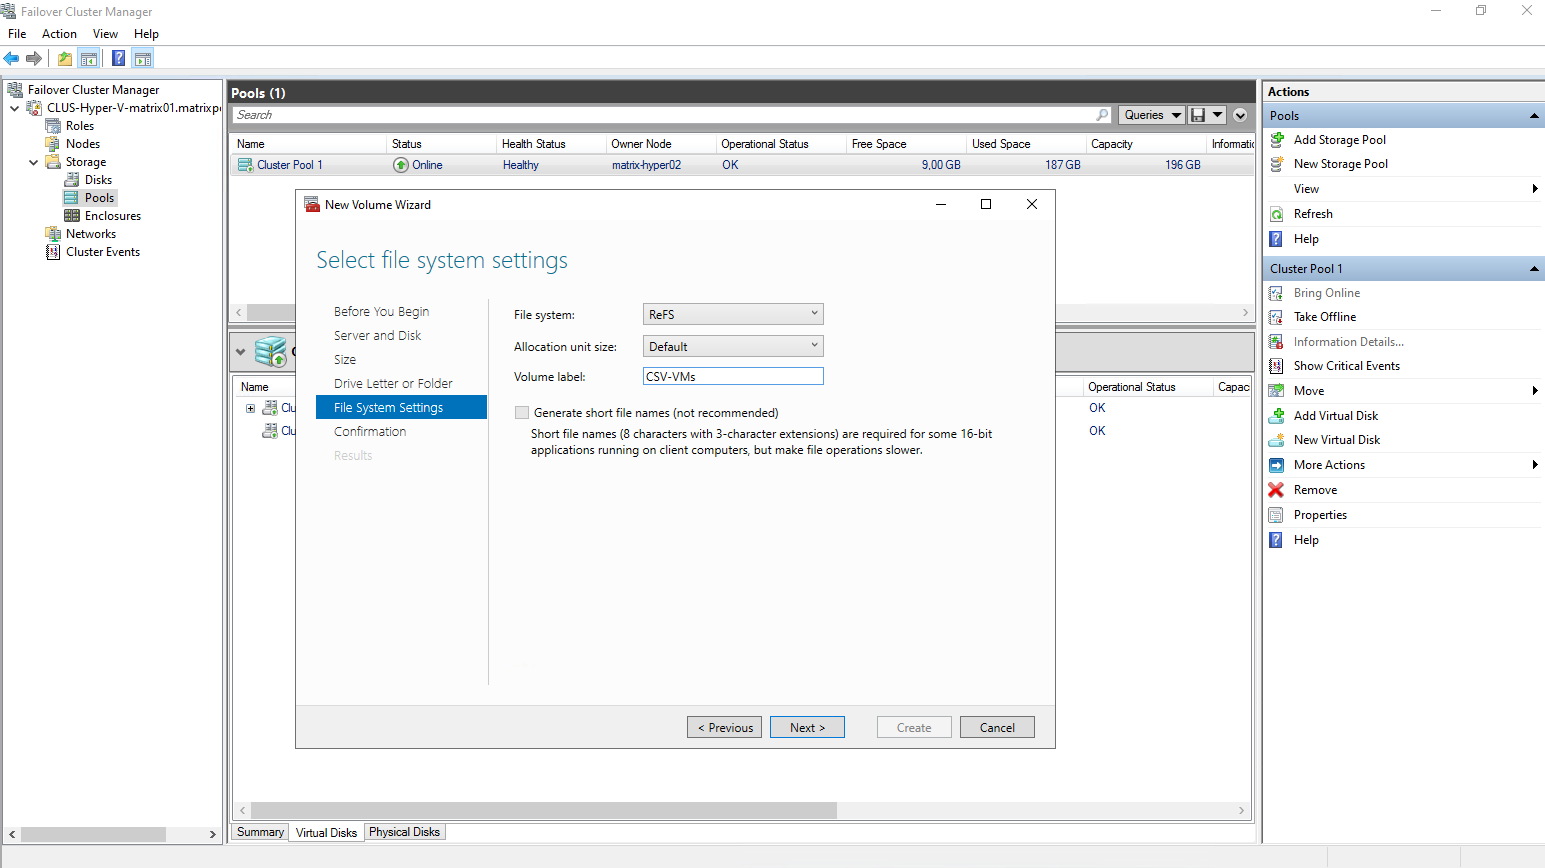Click the New Virtual Disk icon
This screenshot has width=1545, height=868.
point(1277,440)
